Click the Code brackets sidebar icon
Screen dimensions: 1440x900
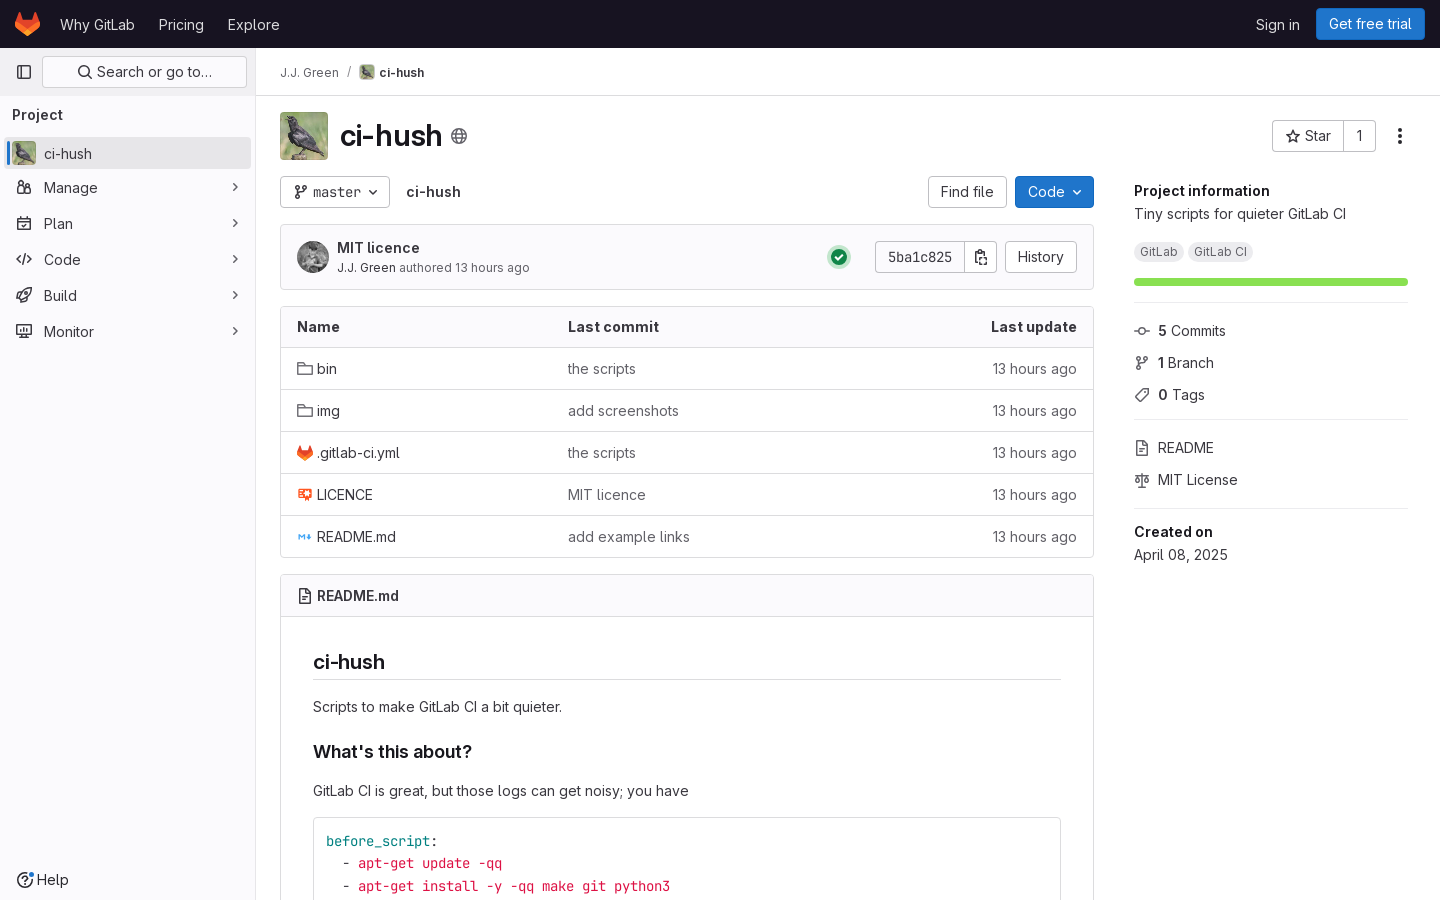tap(24, 260)
